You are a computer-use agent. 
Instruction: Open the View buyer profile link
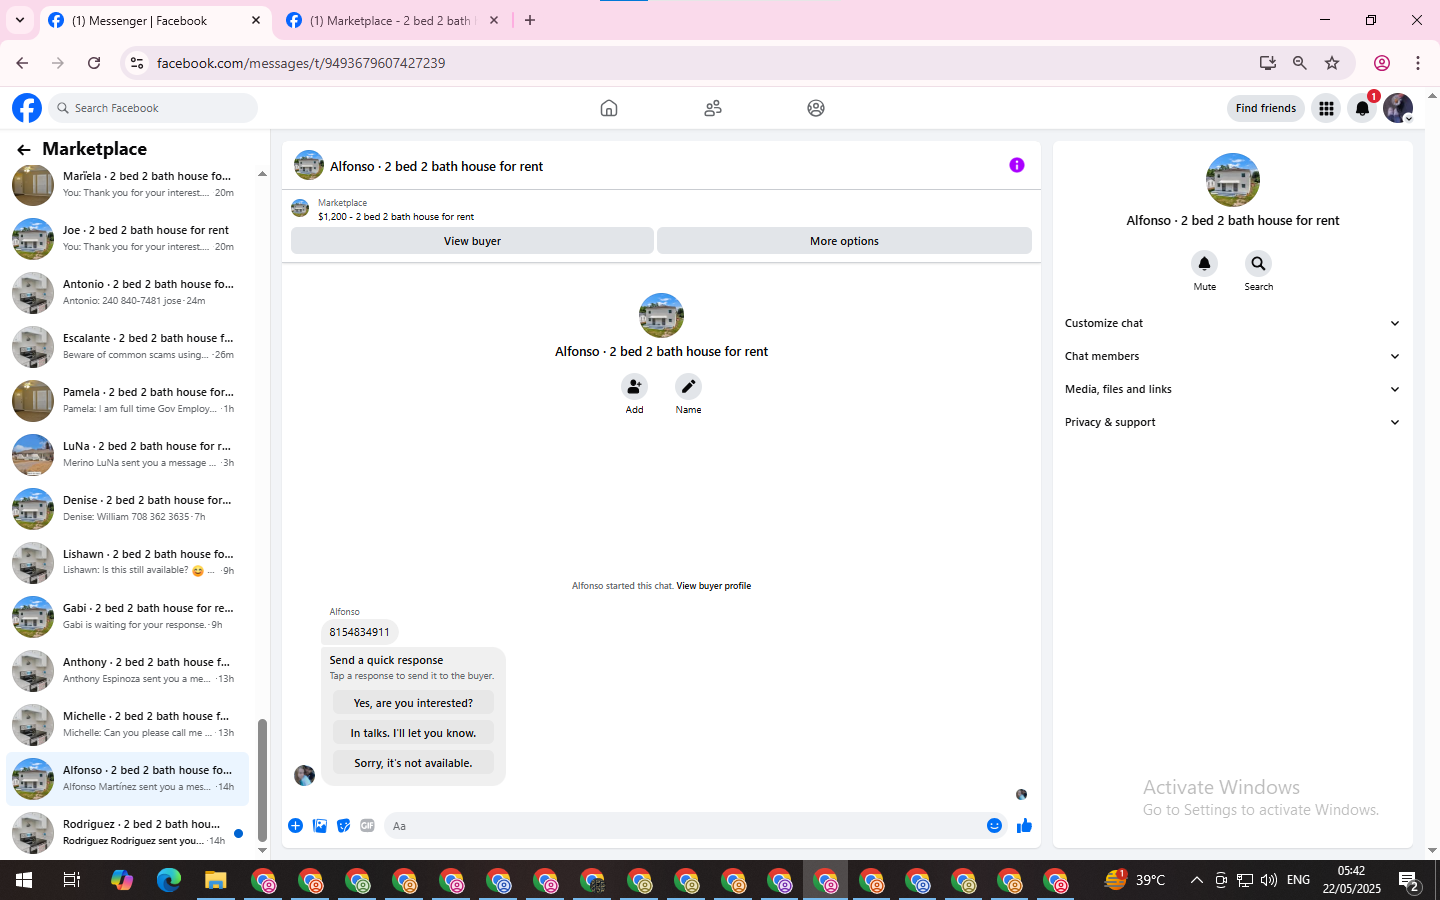[713, 586]
